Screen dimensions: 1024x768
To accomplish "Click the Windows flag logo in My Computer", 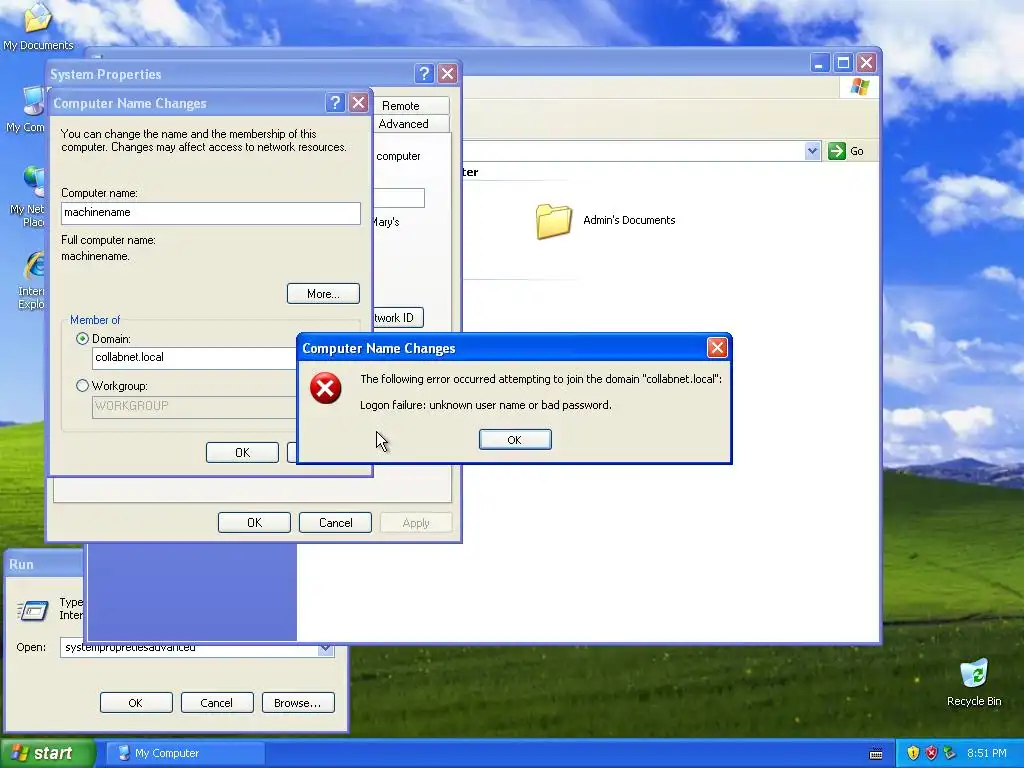I will 859,87.
